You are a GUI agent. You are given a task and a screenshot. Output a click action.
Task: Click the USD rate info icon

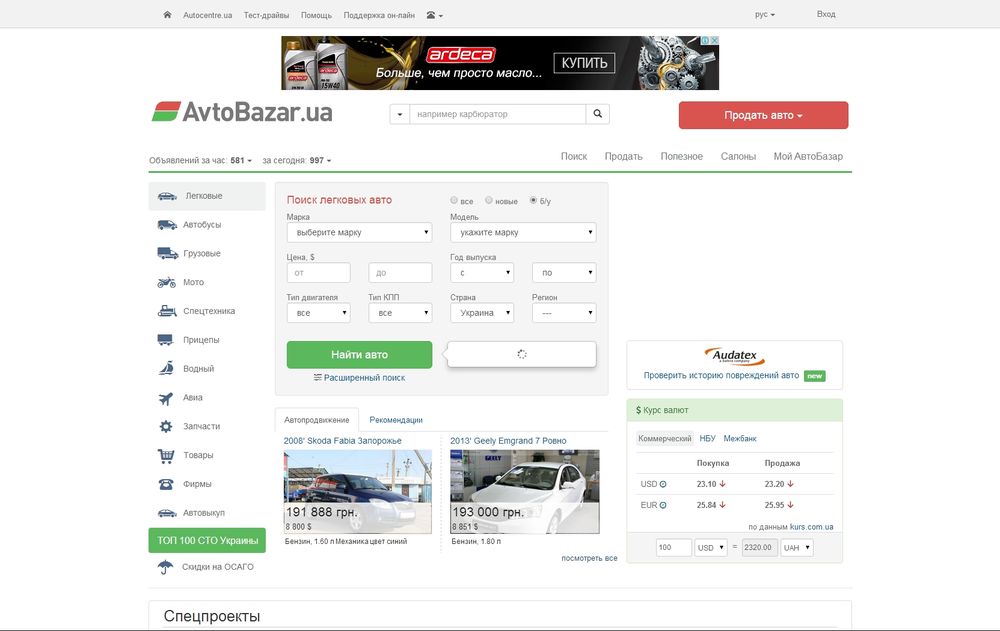coord(663,484)
